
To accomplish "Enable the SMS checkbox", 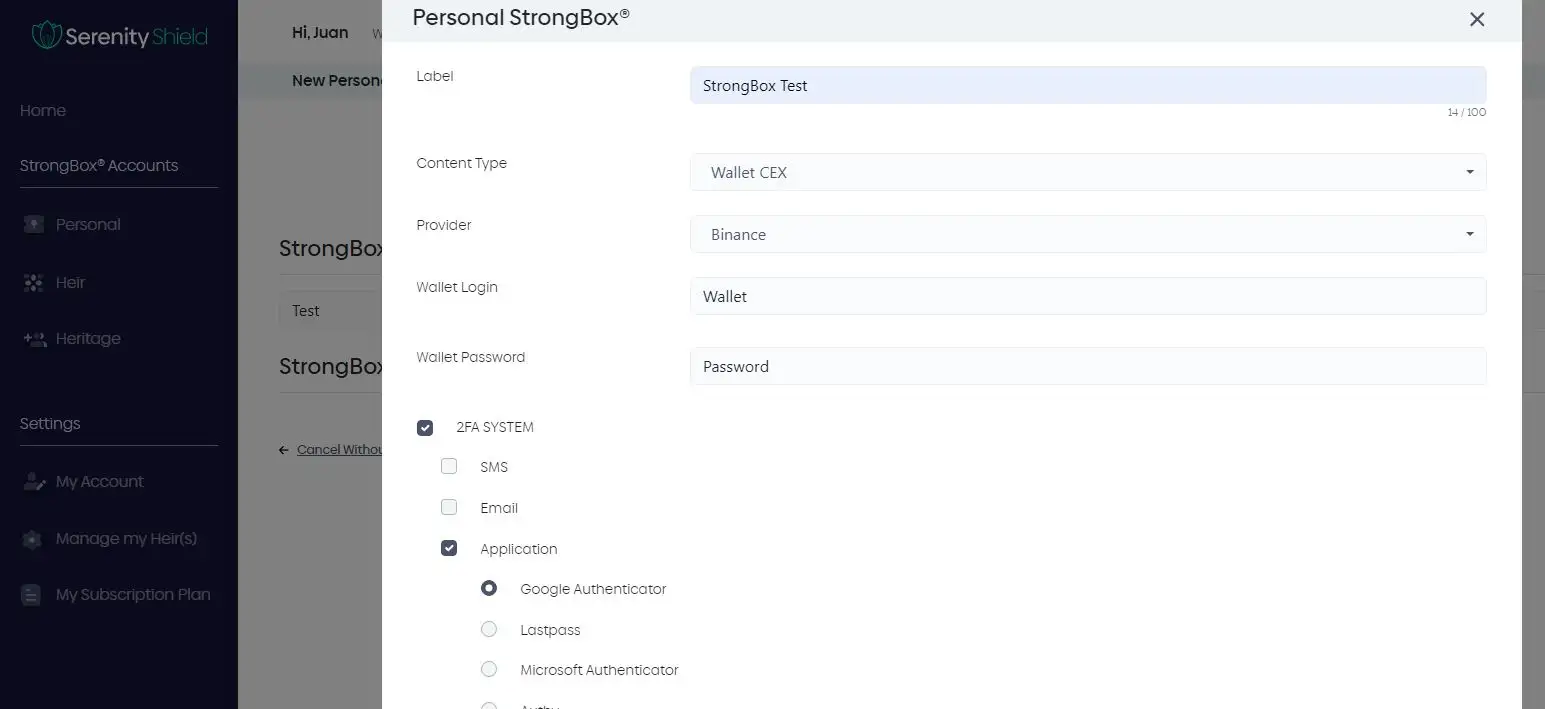I will [x=449, y=467].
